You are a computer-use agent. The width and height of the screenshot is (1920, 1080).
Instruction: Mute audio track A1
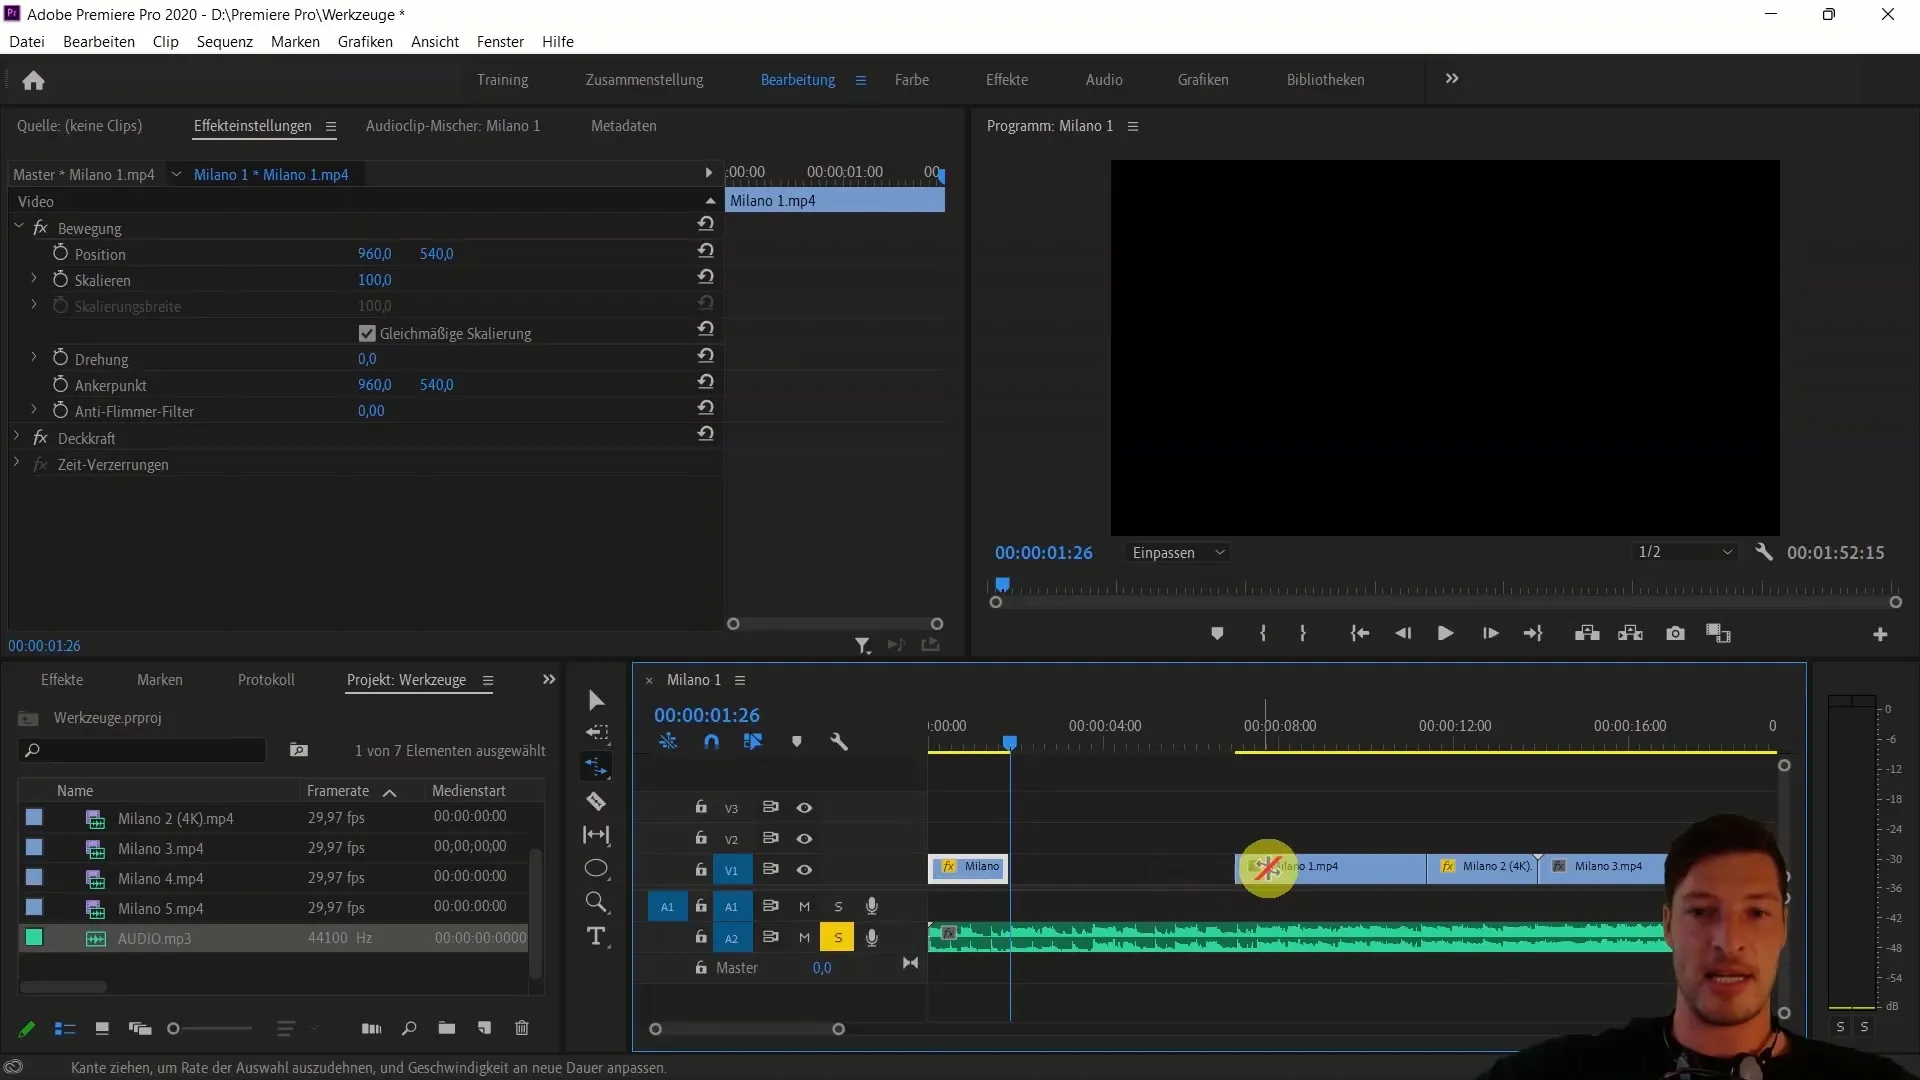804,907
